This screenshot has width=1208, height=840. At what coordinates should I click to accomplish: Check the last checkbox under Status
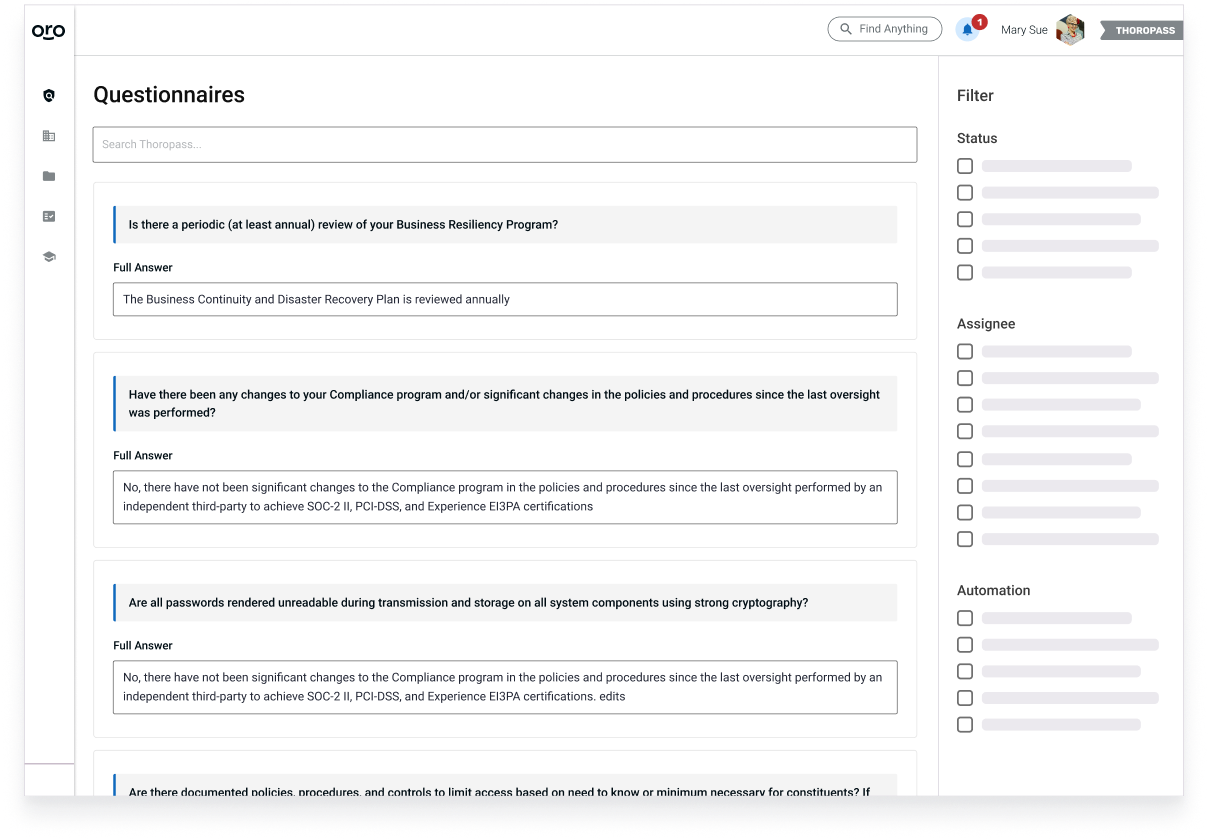(965, 272)
